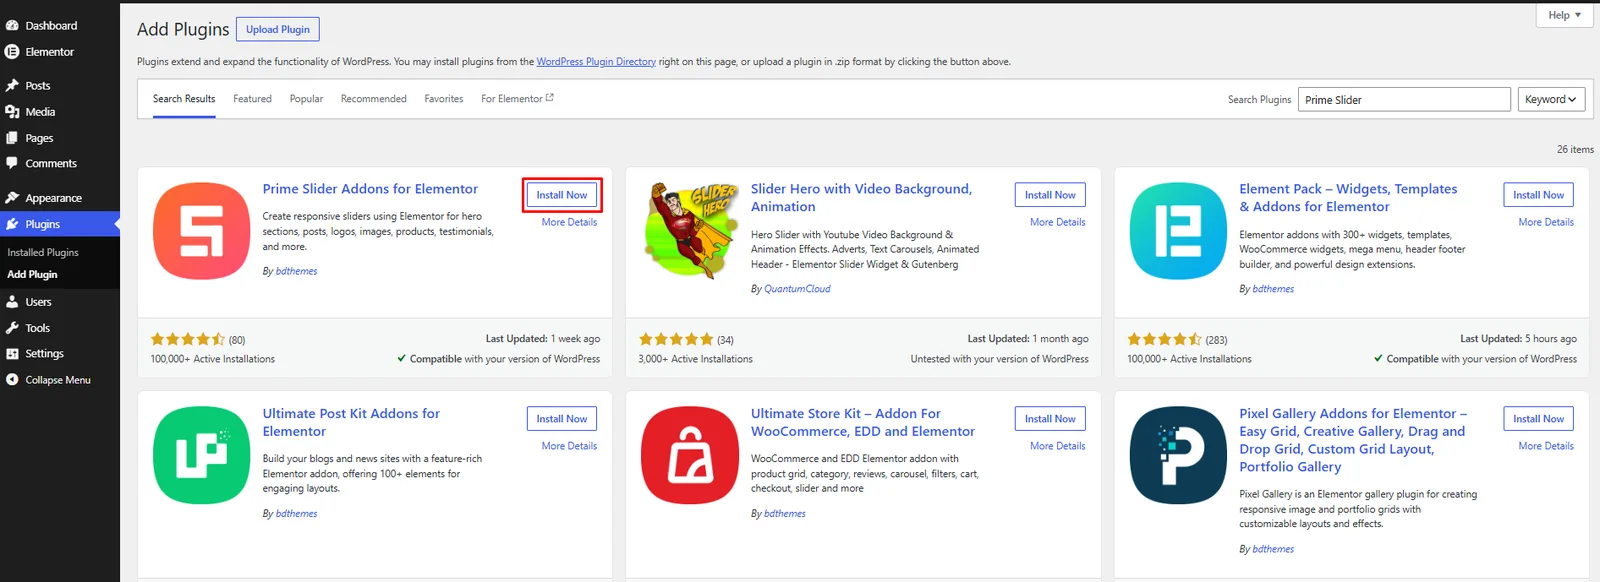Click the QuantumCloud author link

tap(797, 289)
